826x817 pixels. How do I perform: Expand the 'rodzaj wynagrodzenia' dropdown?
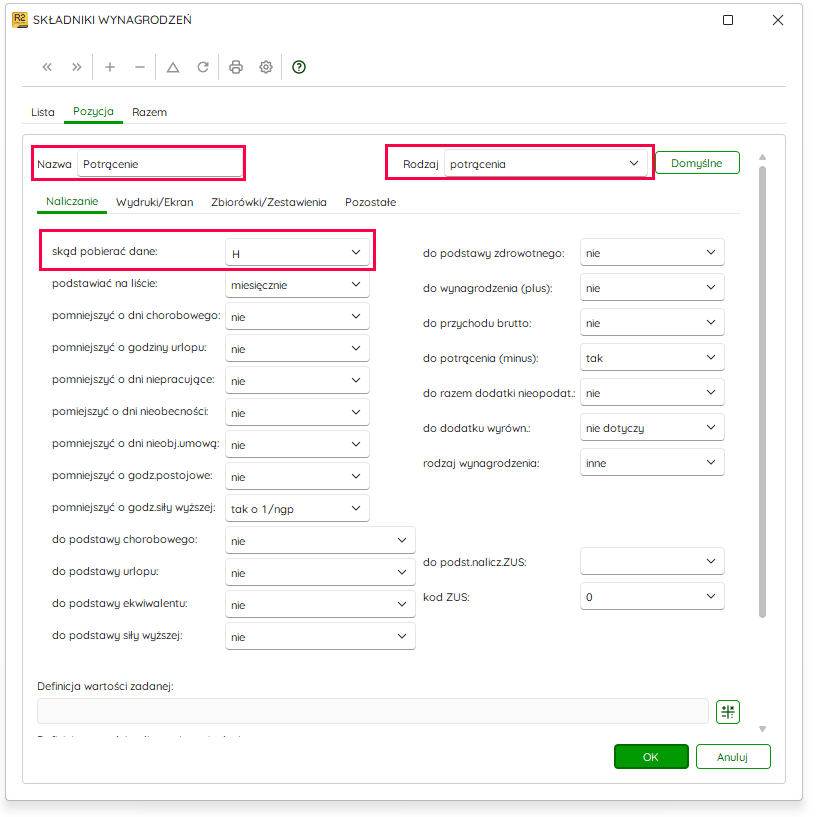click(x=652, y=462)
